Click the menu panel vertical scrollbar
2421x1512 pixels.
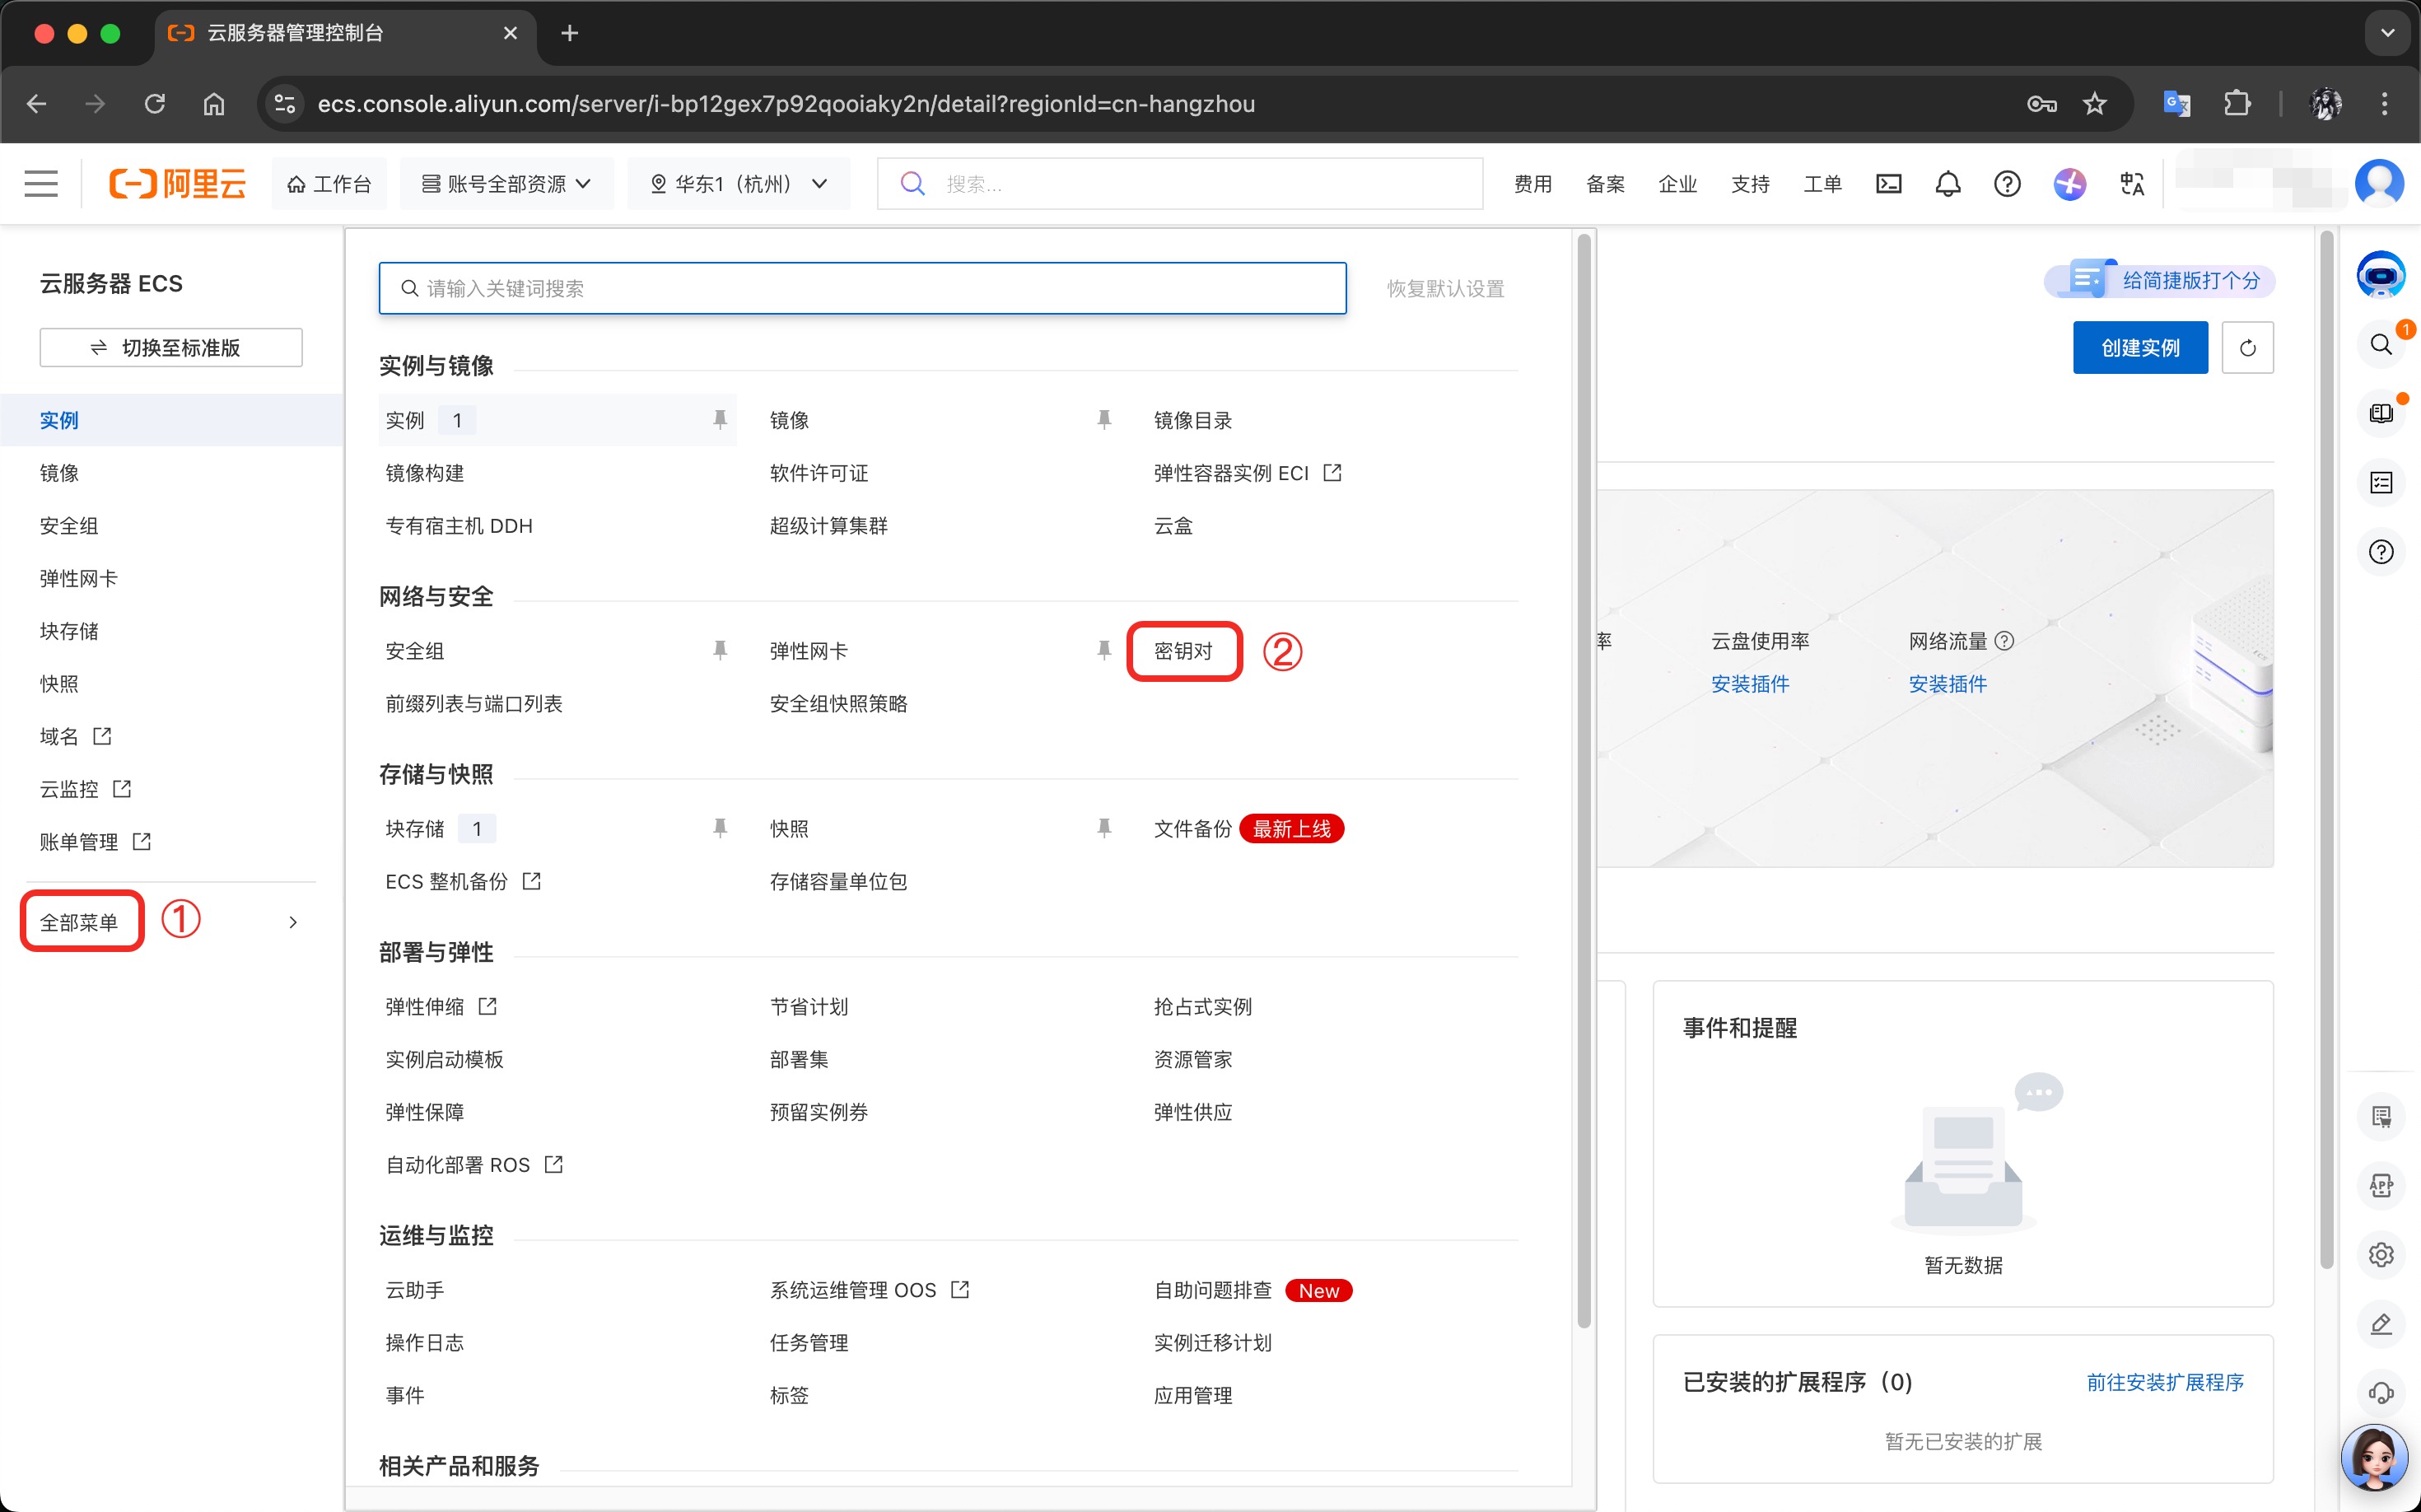[x=1583, y=780]
